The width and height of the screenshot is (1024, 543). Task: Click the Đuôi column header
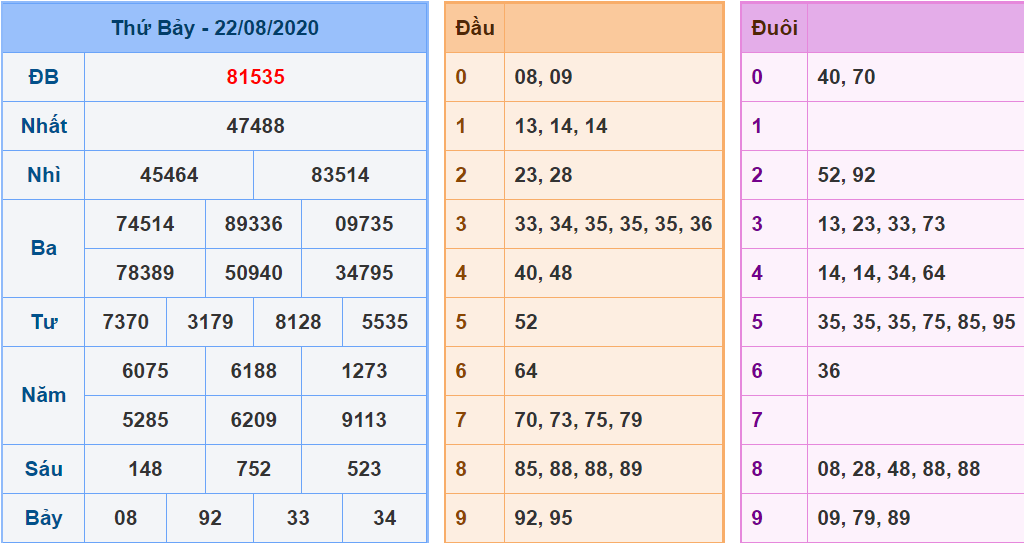pos(774,28)
